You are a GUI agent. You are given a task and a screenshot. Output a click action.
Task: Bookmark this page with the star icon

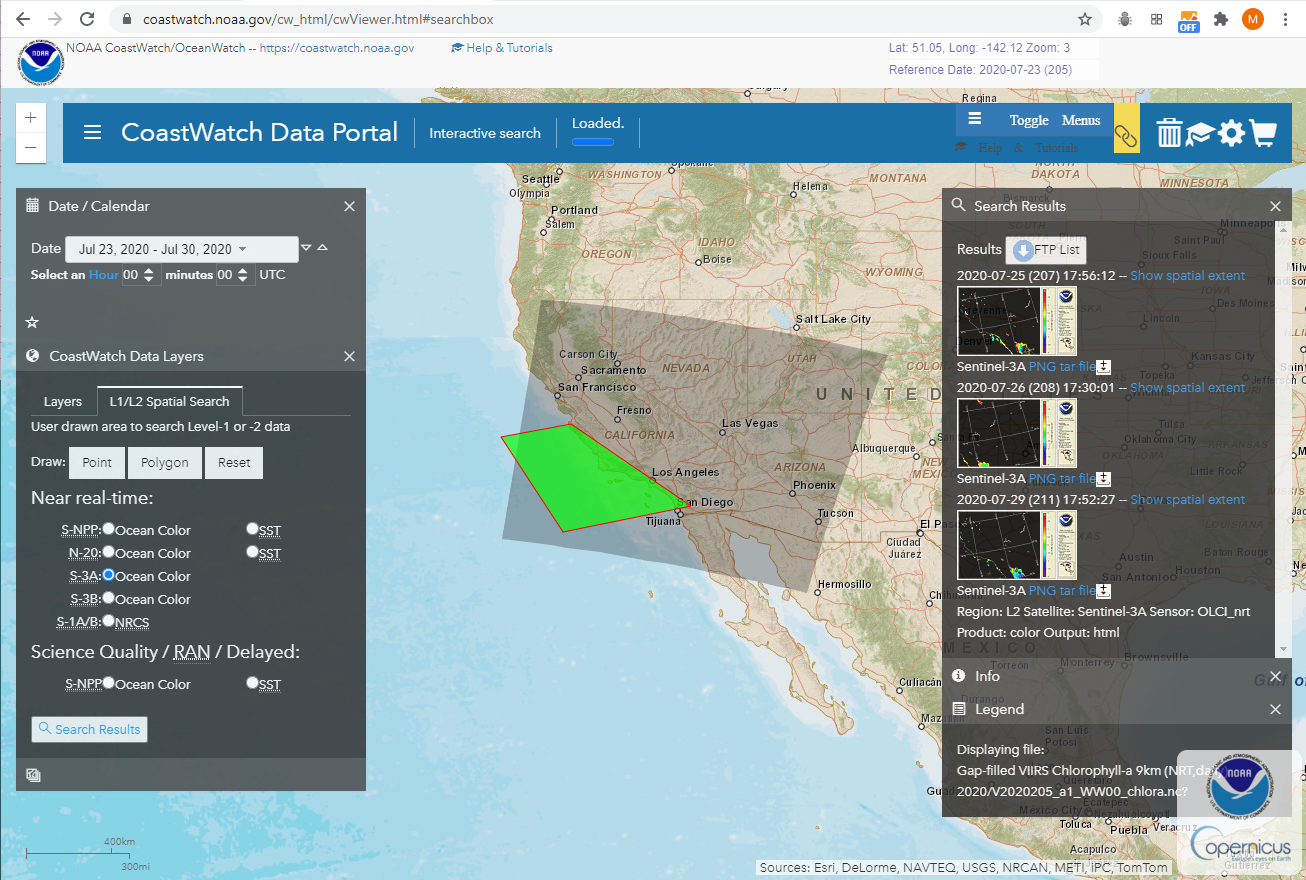pyautogui.click(x=1084, y=19)
